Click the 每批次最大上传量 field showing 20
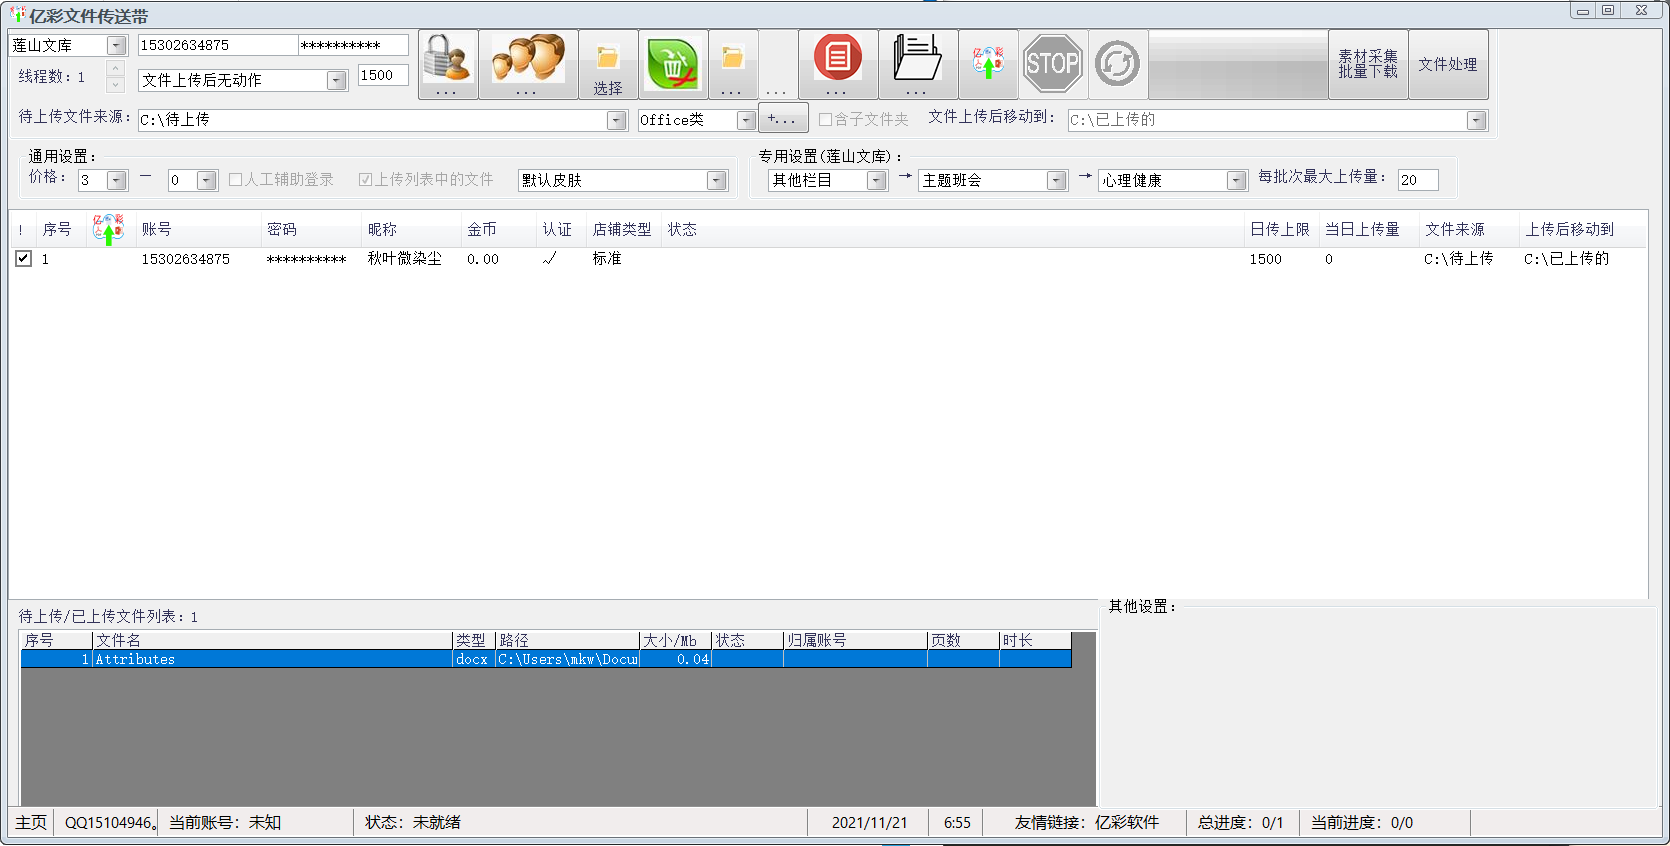Image resolution: width=1670 pixels, height=846 pixels. click(1418, 180)
